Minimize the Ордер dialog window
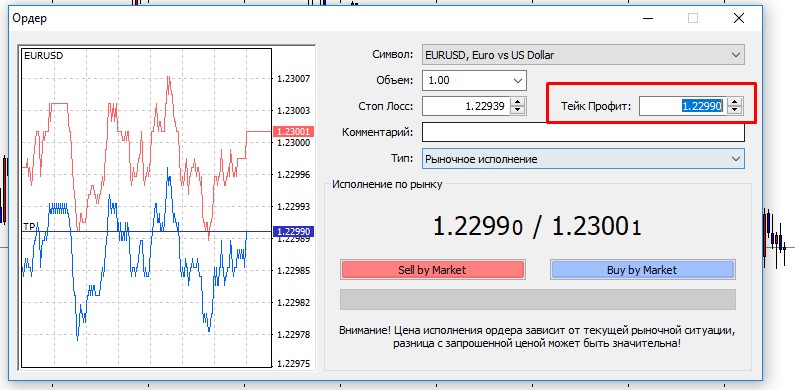The image size is (795, 390). coord(647,19)
